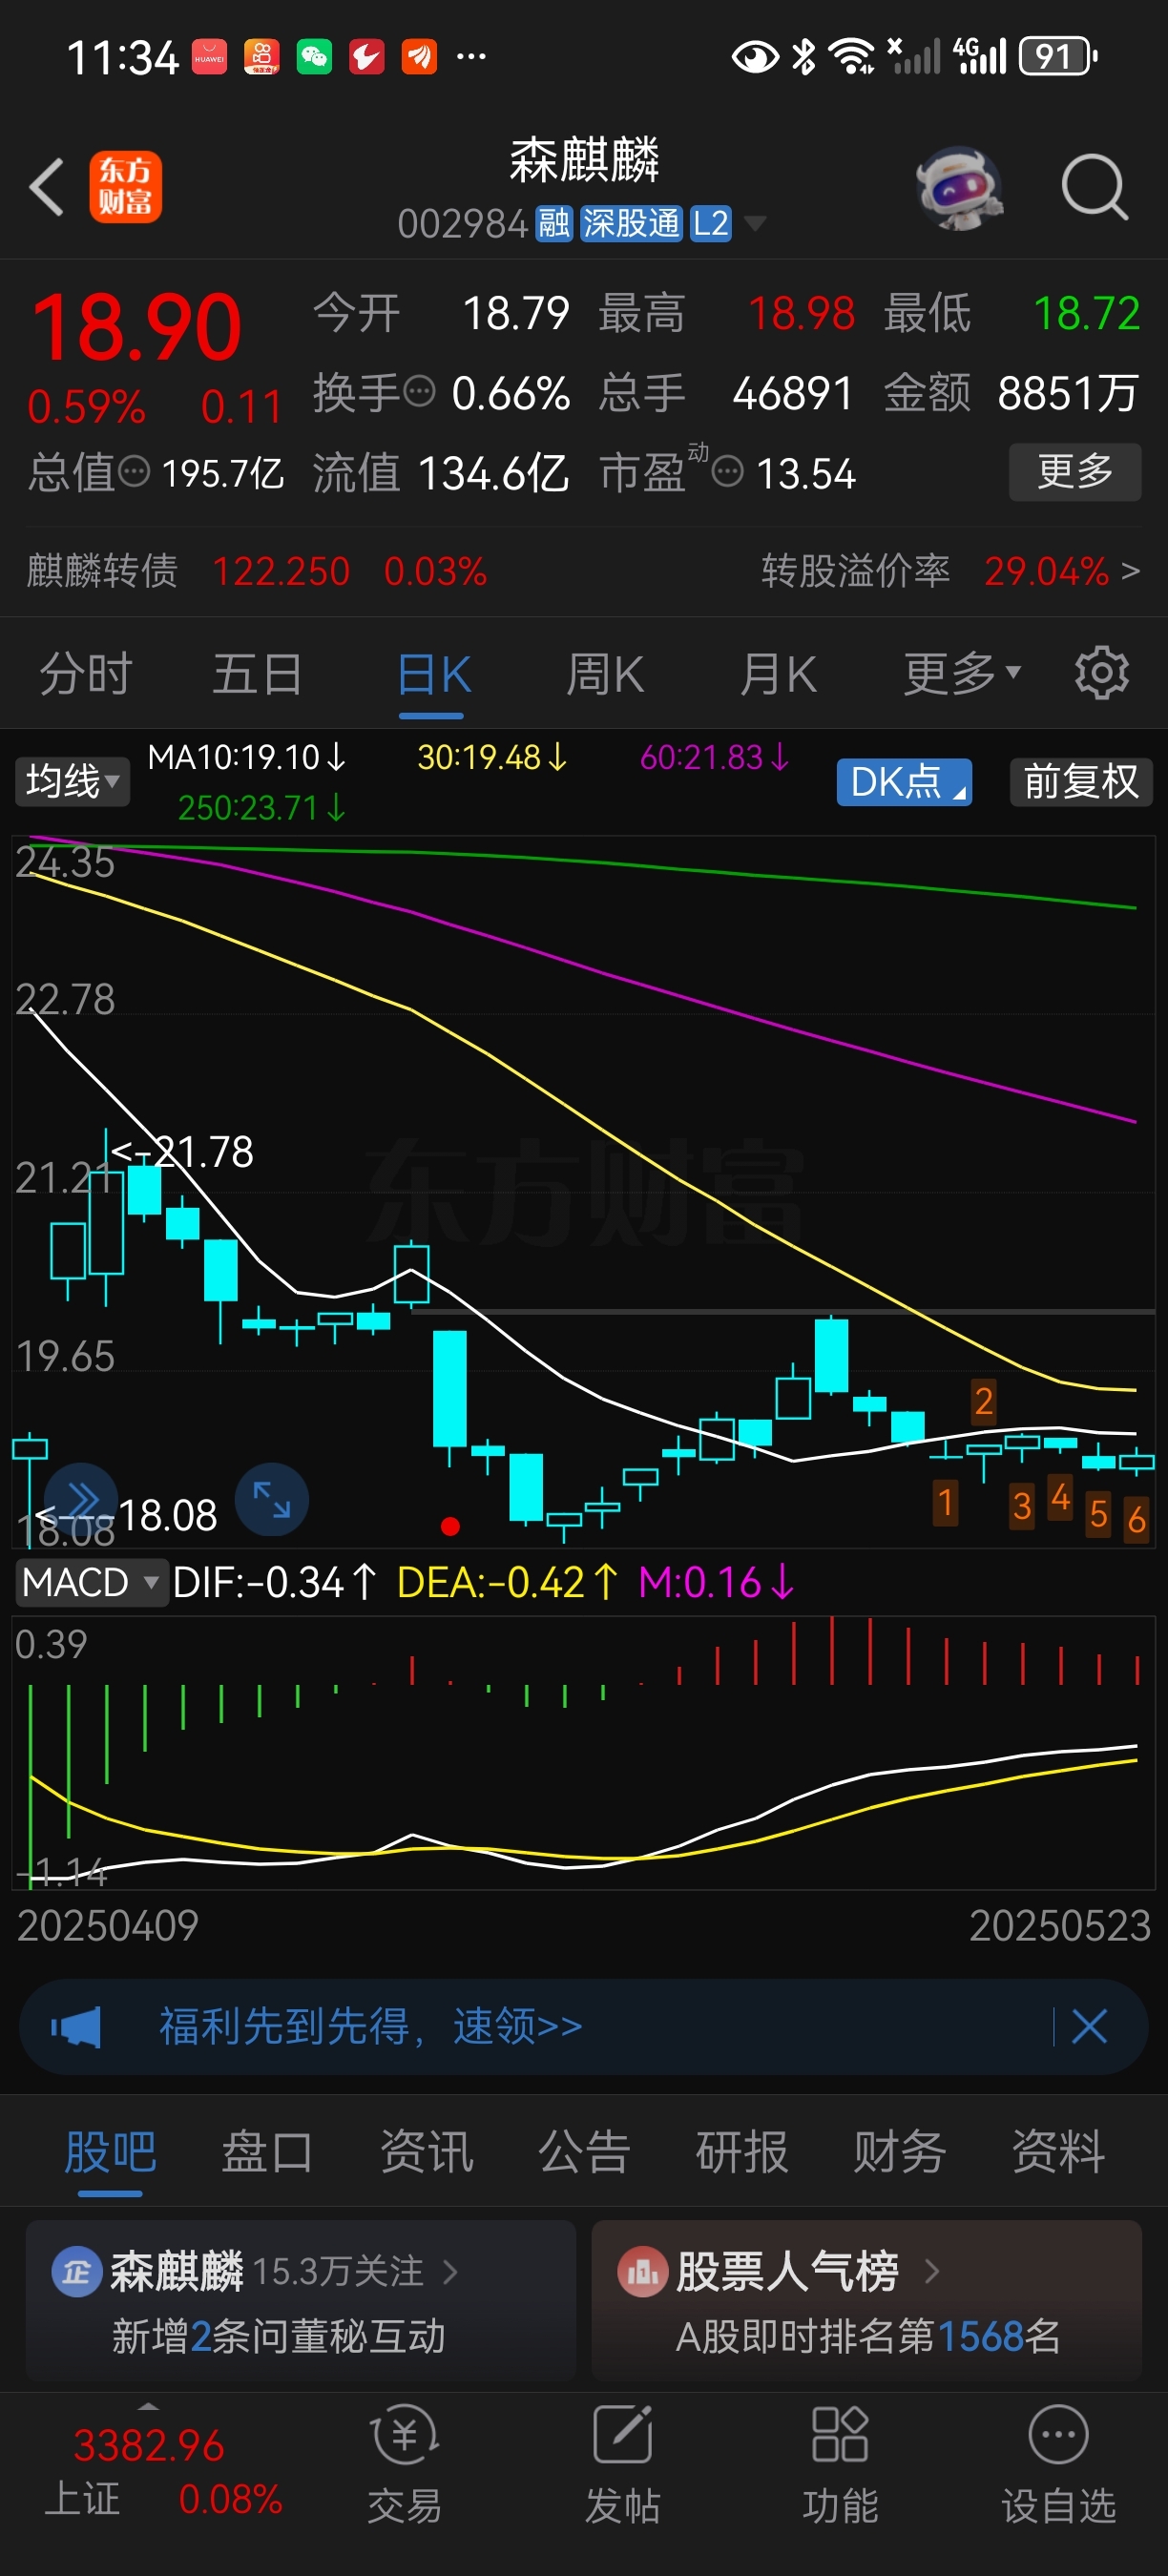
Task: Expand the stock title dropdown arrow
Action: 756,223
